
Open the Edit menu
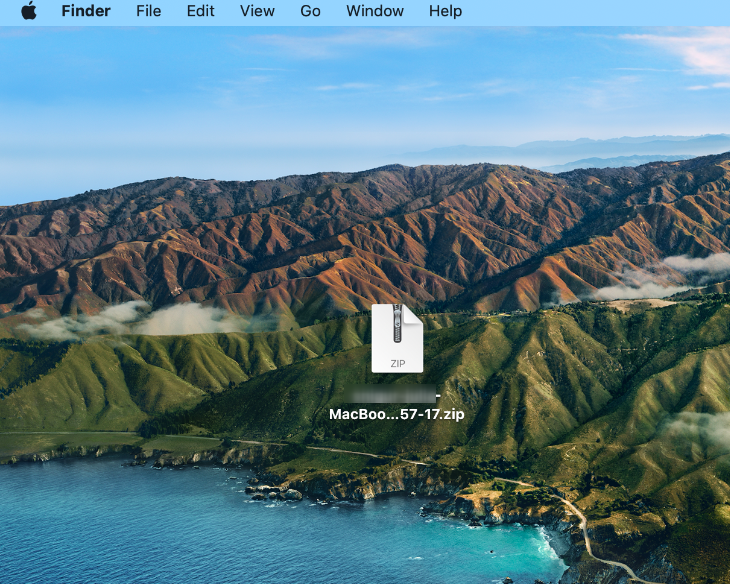click(200, 12)
